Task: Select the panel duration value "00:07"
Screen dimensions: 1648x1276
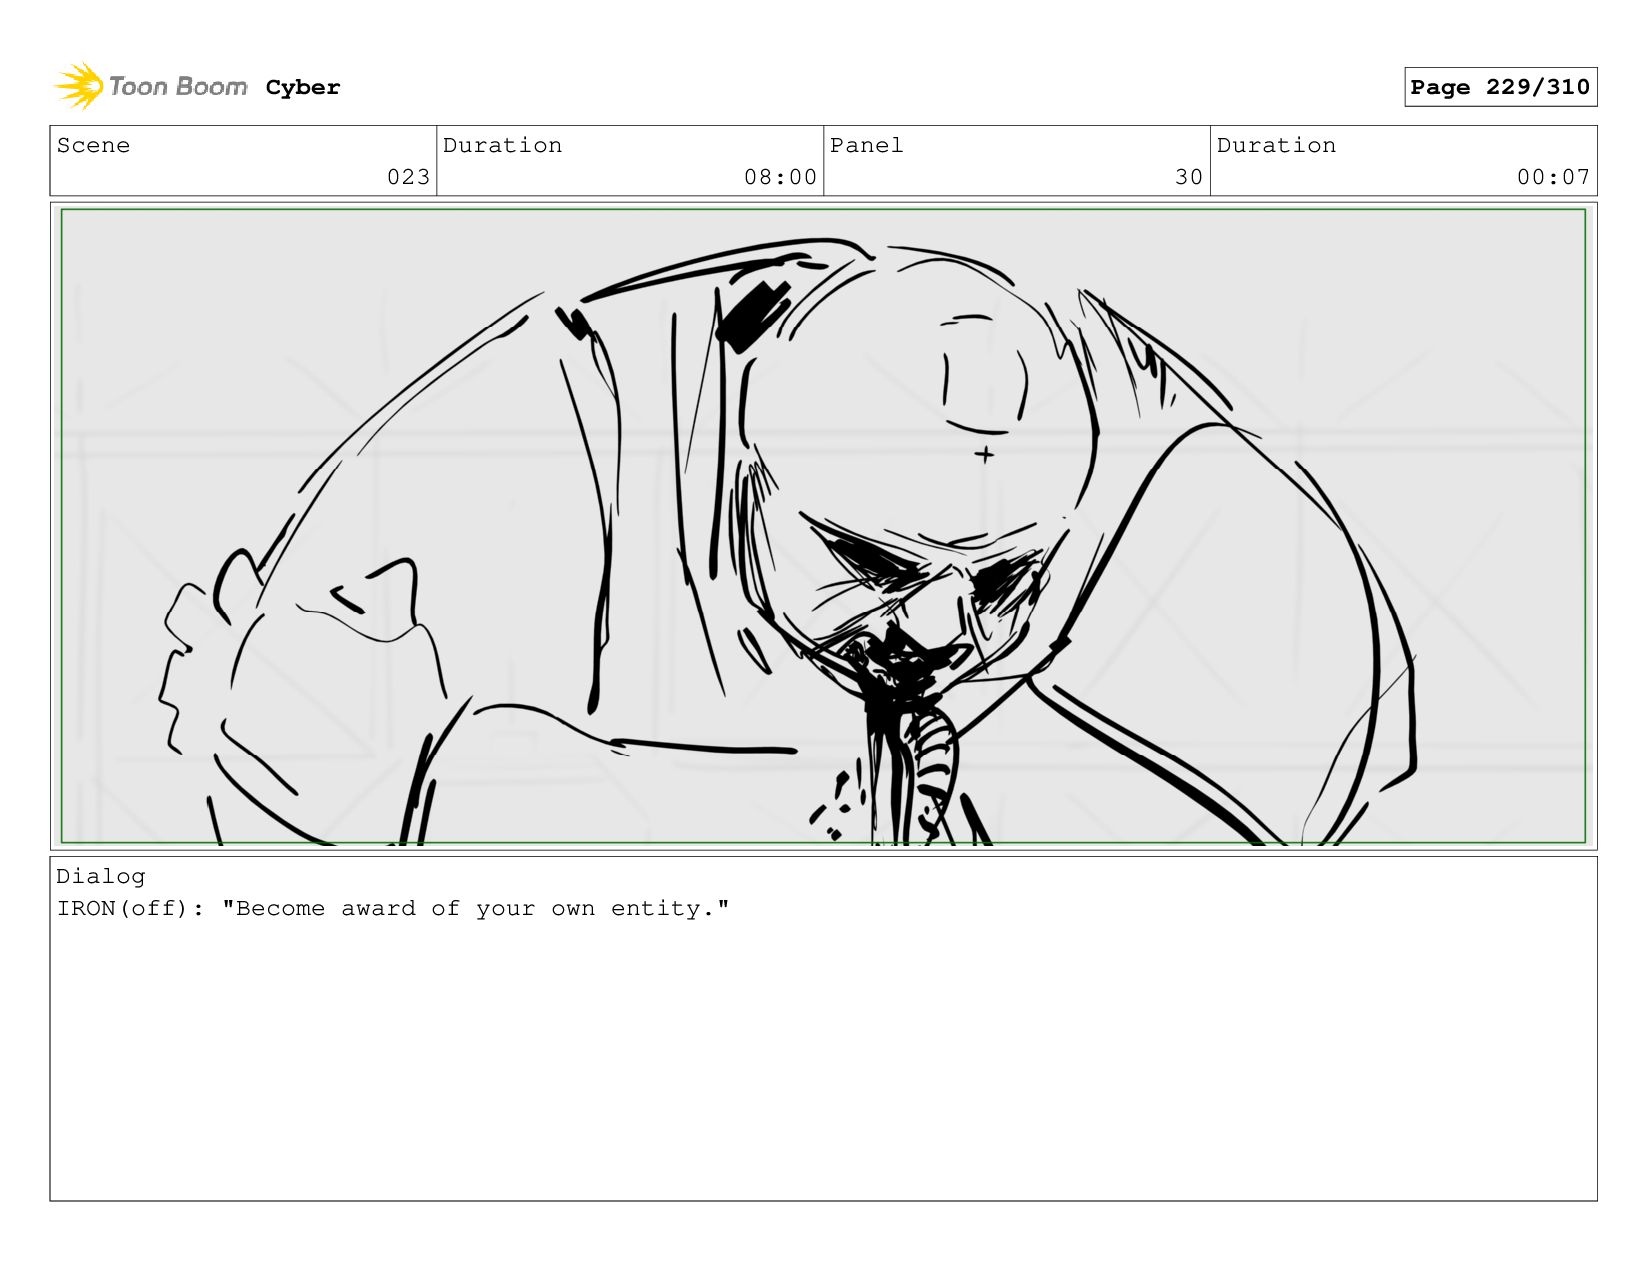Action: 1553,177
